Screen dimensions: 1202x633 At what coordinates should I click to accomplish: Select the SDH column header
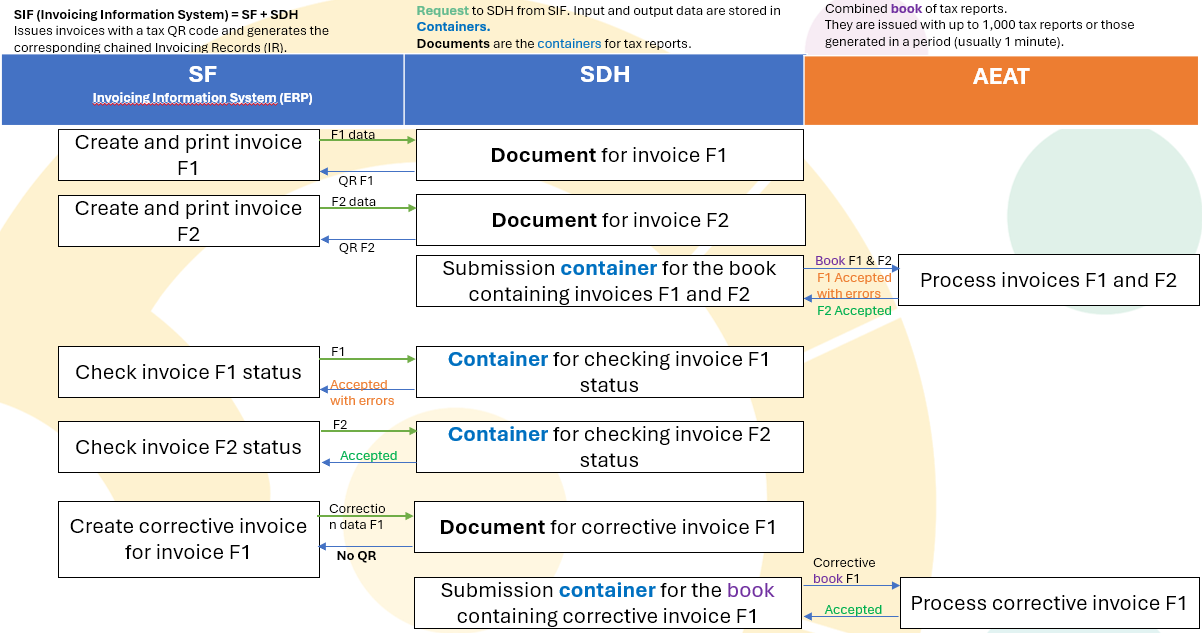pos(604,75)
